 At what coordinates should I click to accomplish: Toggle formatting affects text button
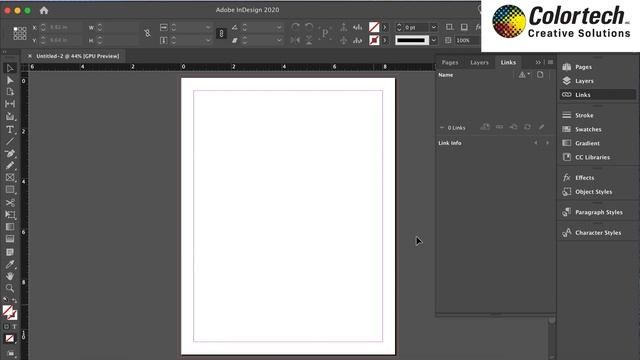pyautogui.click(x=14, y=327)
